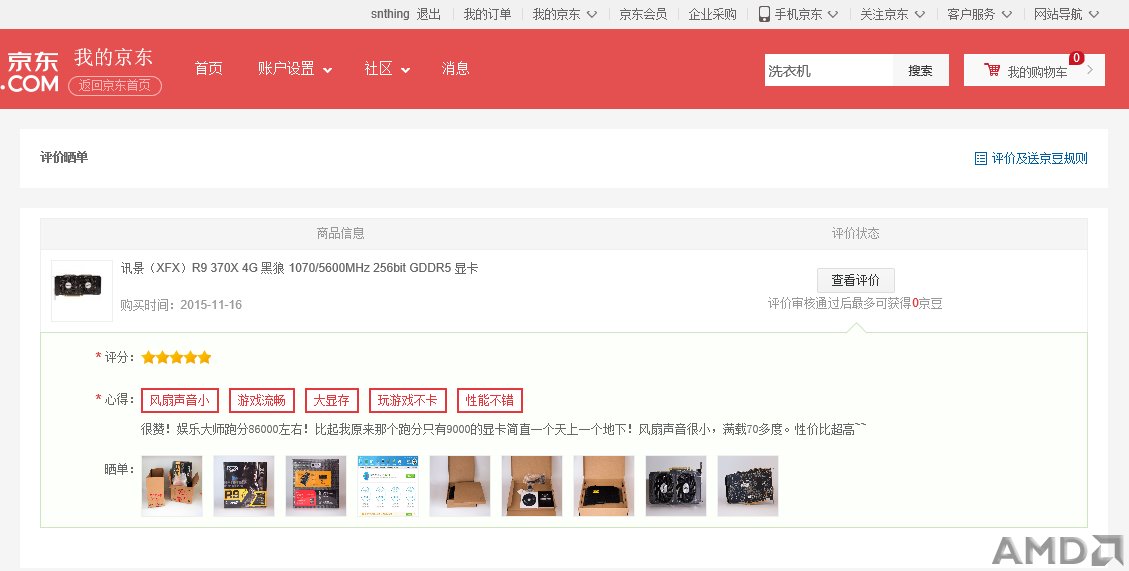Open the benchmark screenshot review photo
Screen dimensions: 1129x571
pos(388,486)
